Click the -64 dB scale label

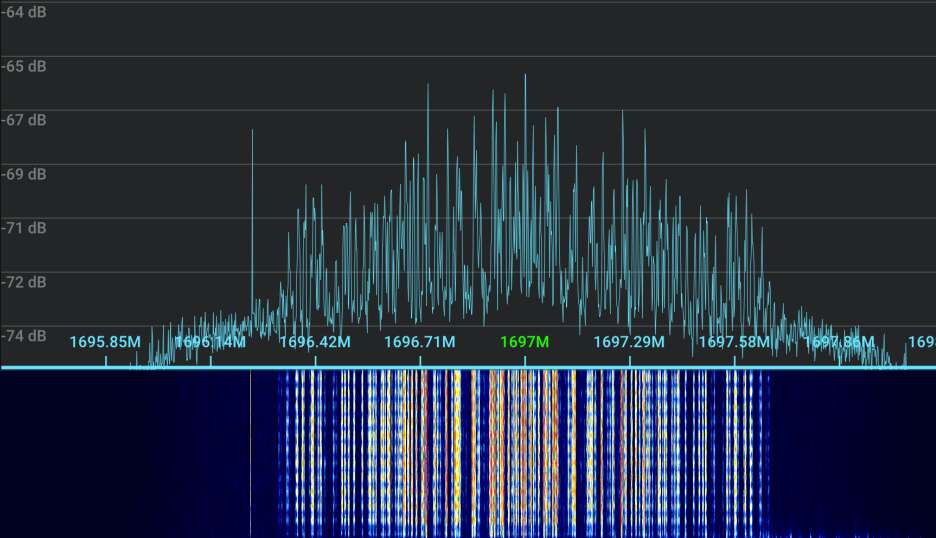point(23,12)
